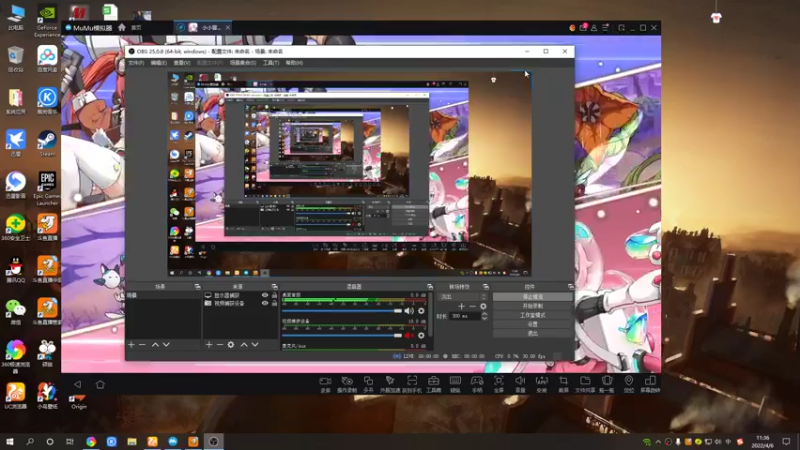Select the display capture source row
This screenshot has width=800, height=450.
pos(241,295)
